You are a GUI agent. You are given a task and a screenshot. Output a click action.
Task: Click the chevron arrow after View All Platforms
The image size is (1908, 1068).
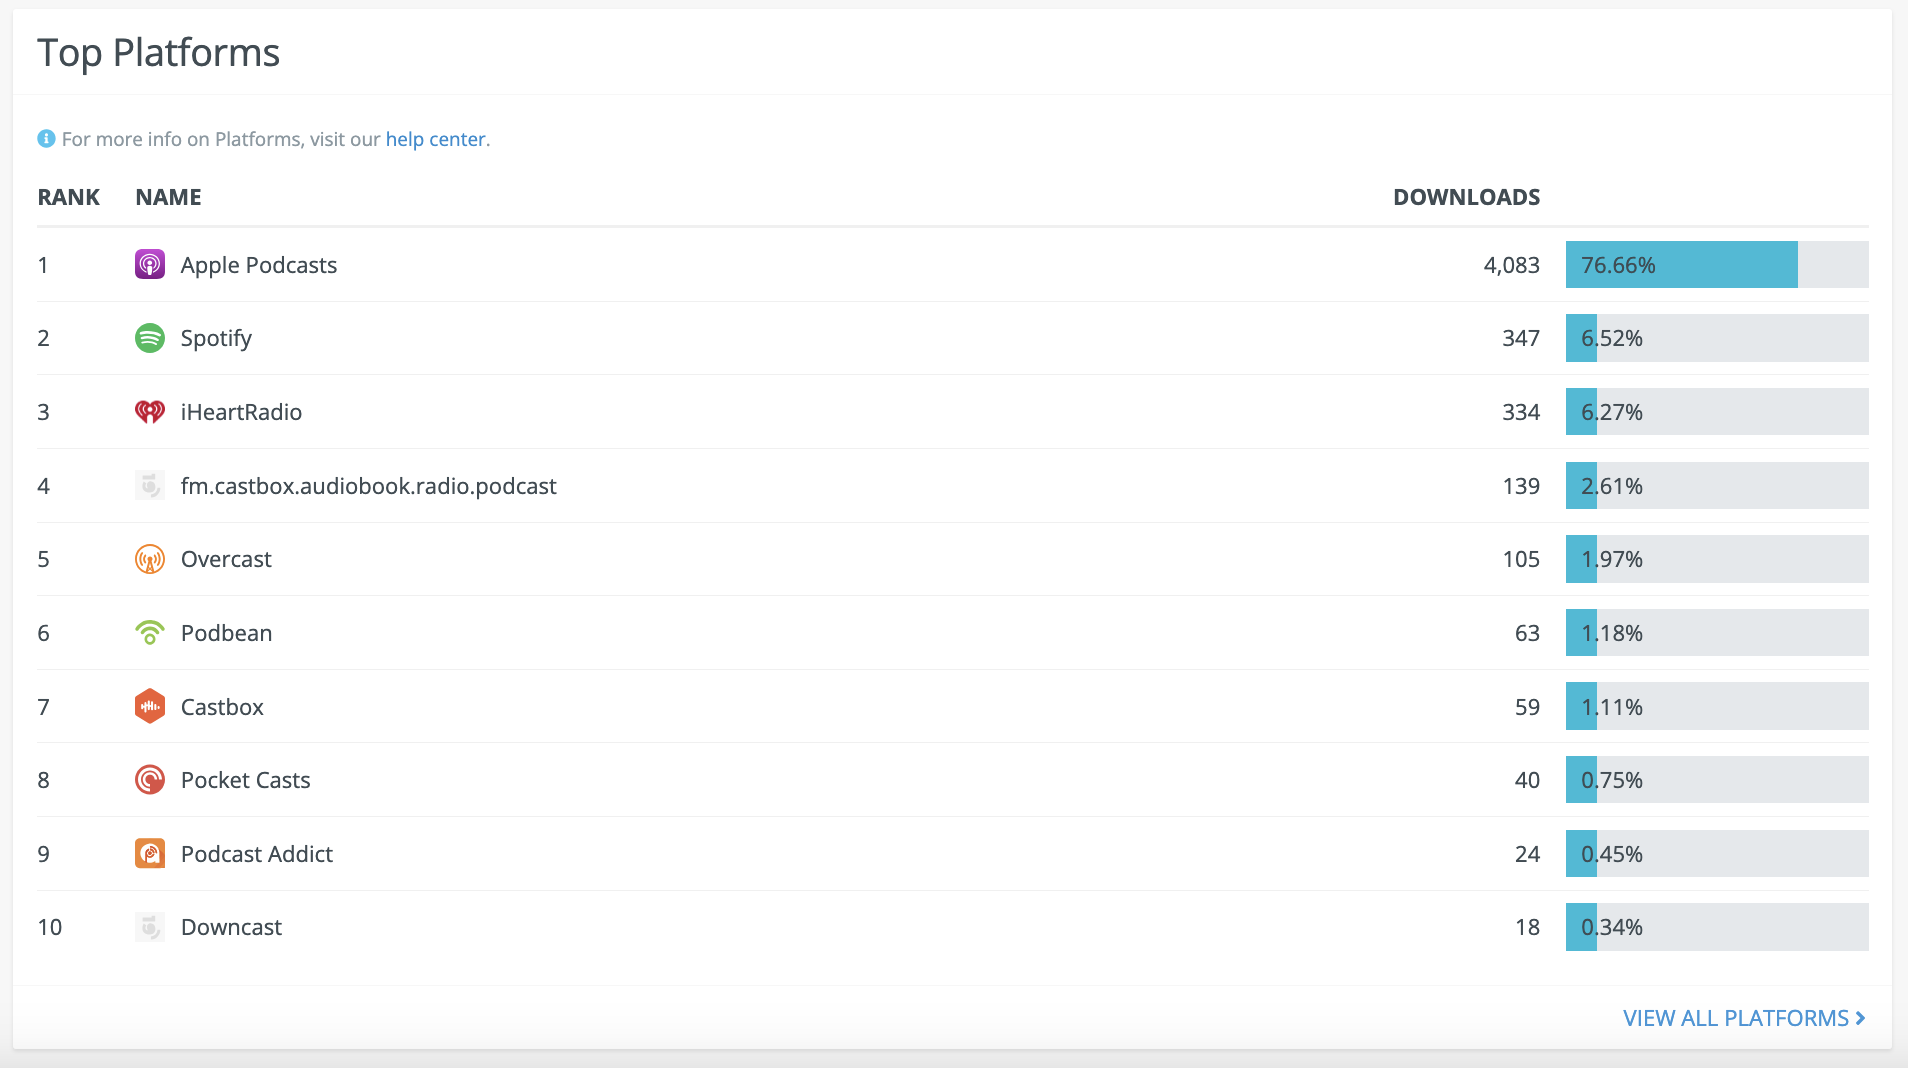coord(1860,1018)
